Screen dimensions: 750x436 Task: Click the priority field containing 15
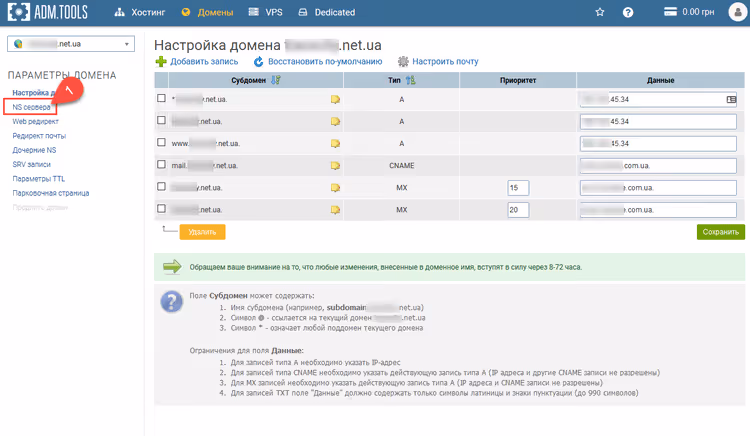(x=518, y=188)
